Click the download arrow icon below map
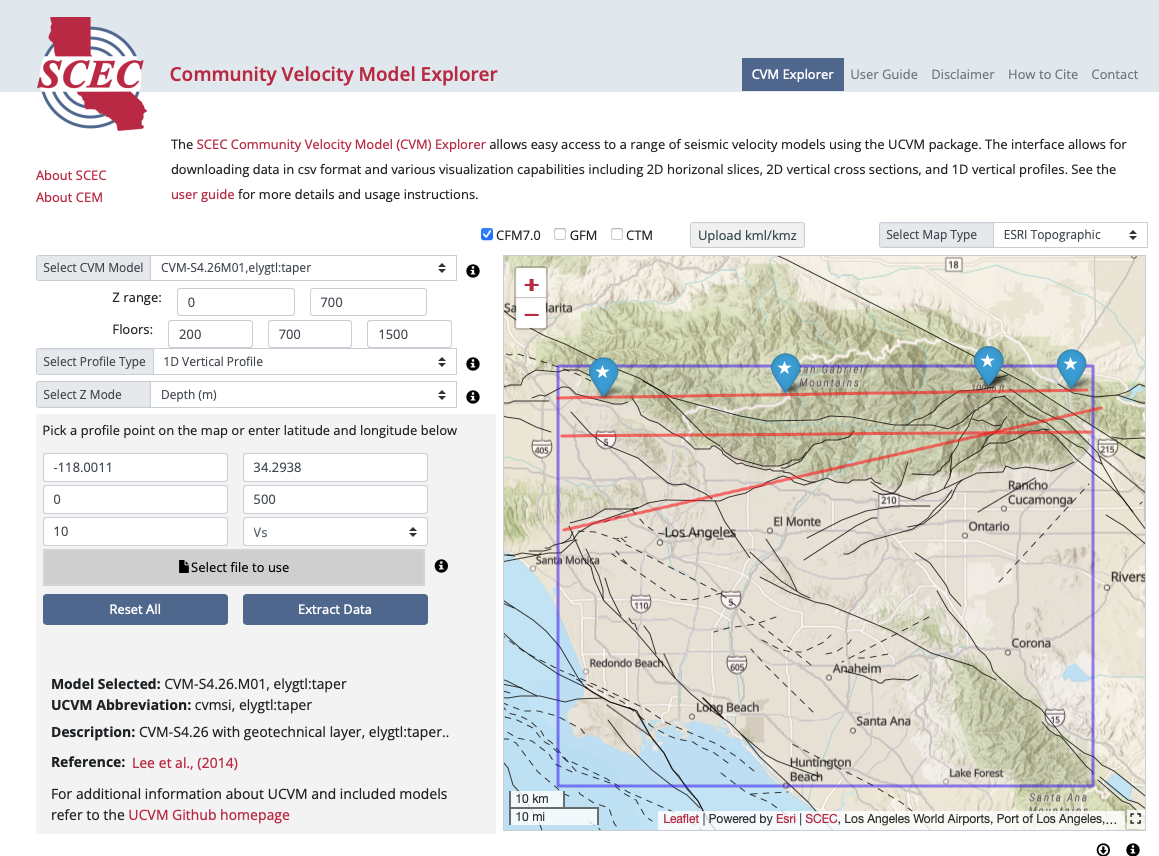This screenshot has width=1159, height=856. click(x=1103, y=849)
